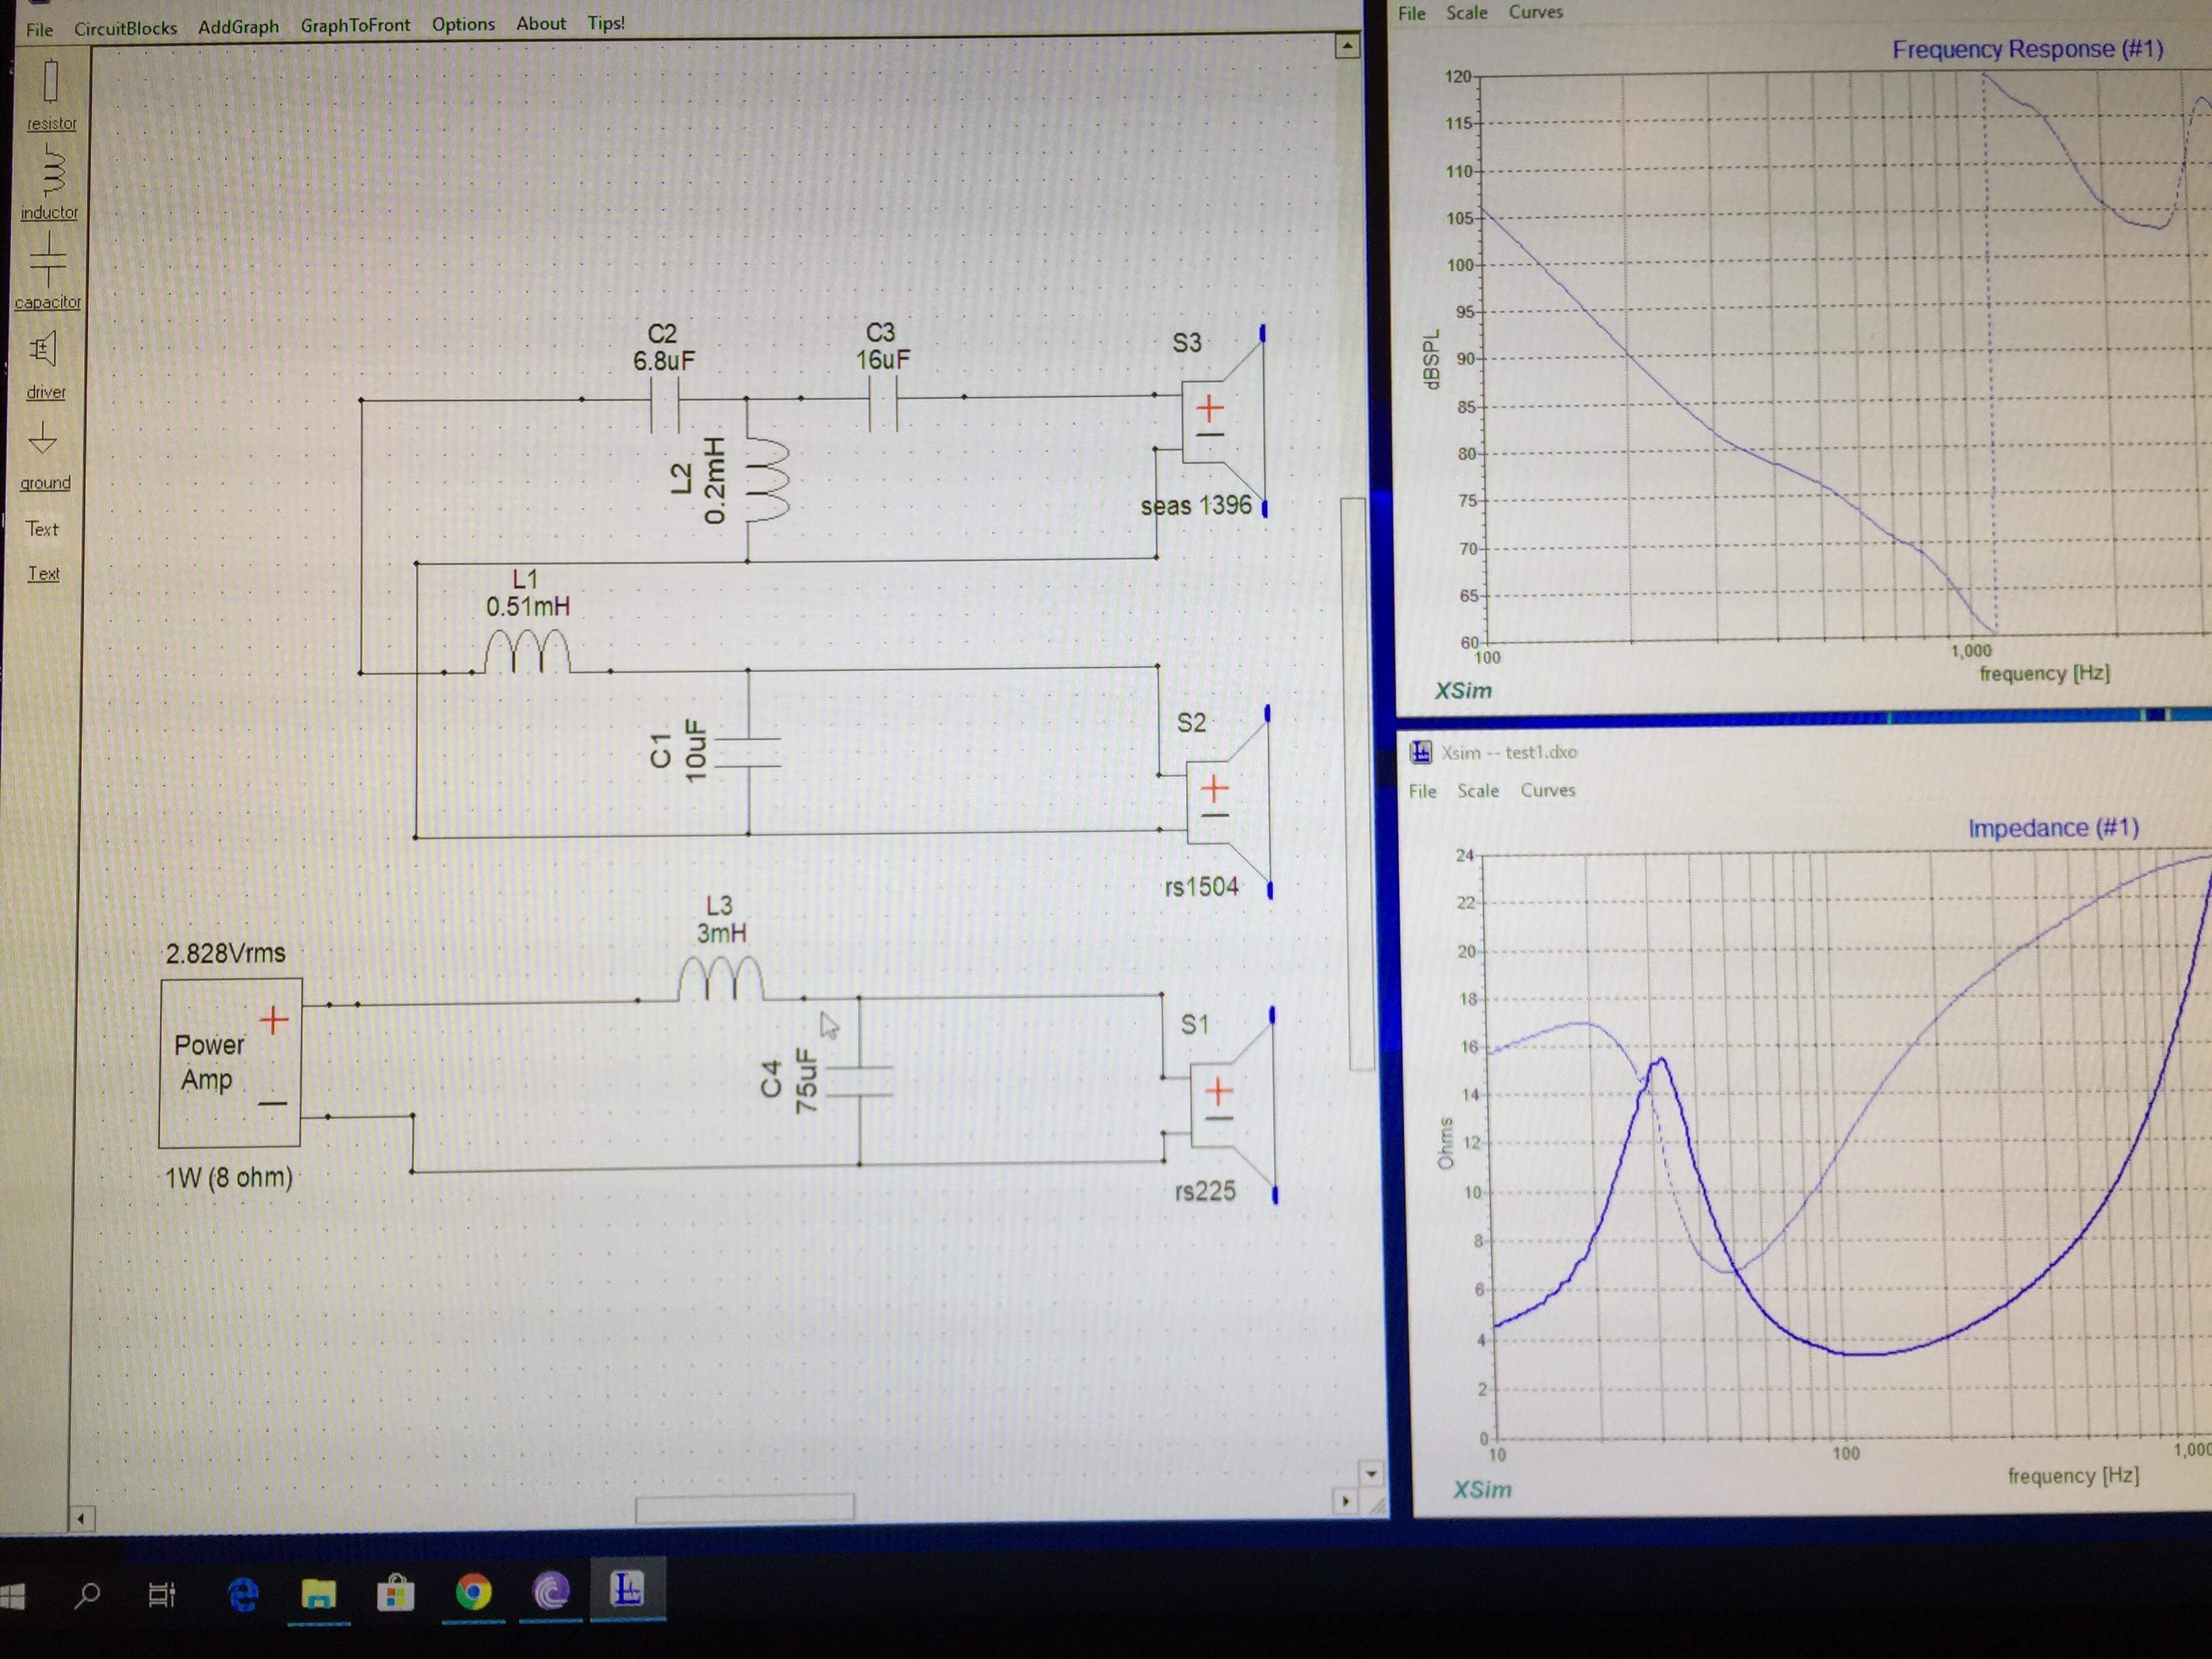Click the underlined Text tool label
Screen dimensions: 2212x1659
[x=43, y=573]
